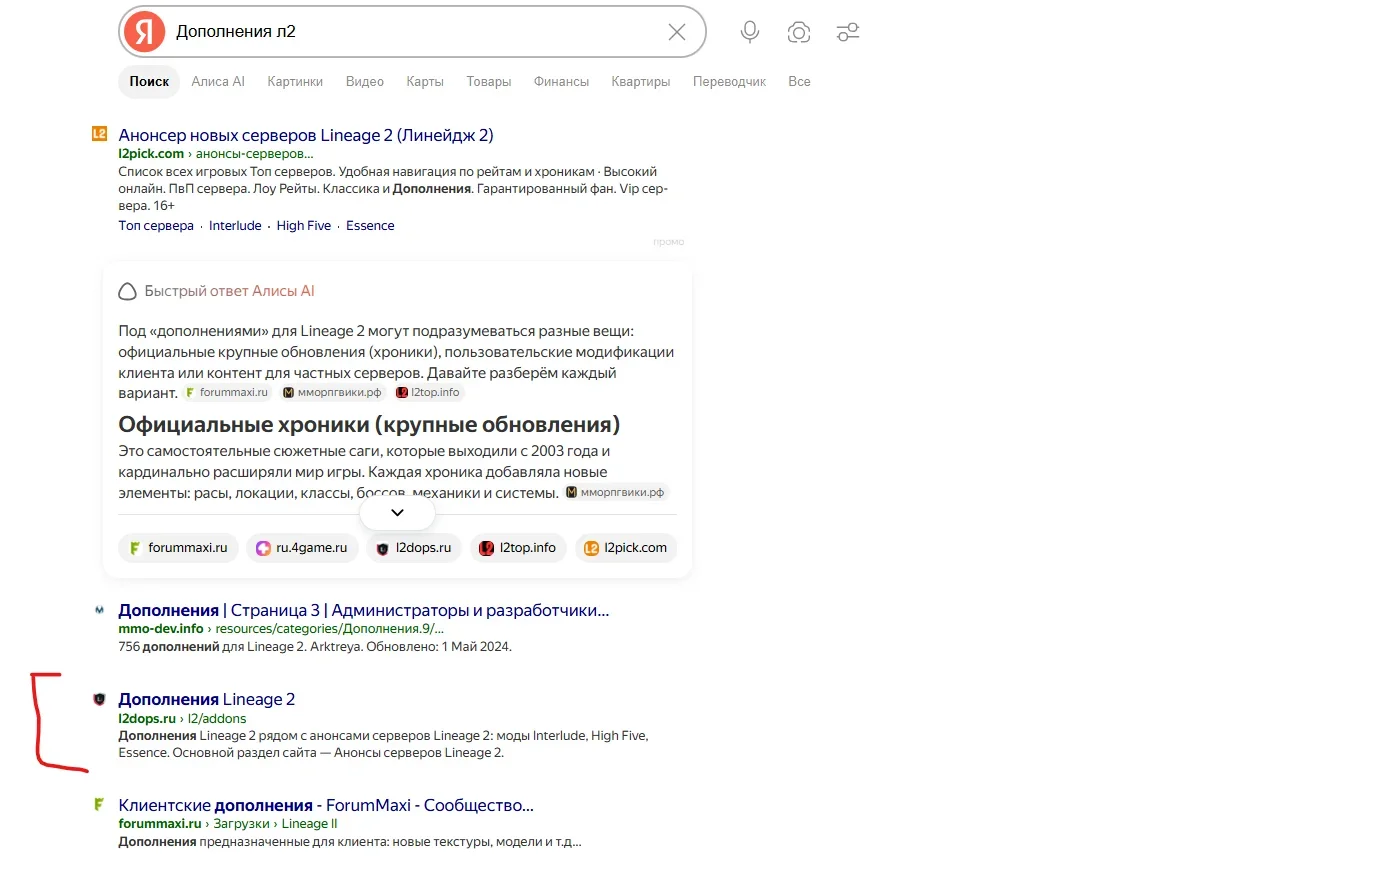Open 'Анонсер новых серверов Lineage 2' result

tap(306, 135)
